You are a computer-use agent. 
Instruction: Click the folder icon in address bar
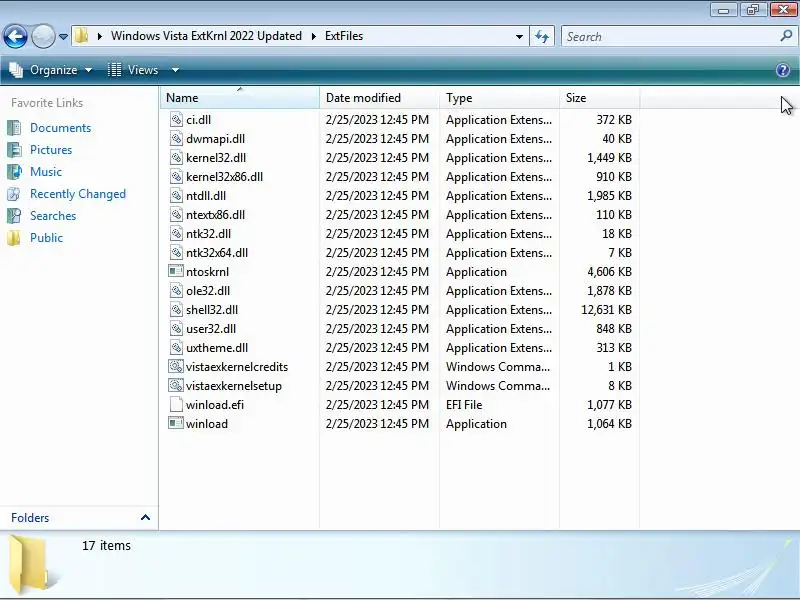[x=81, y=36]
